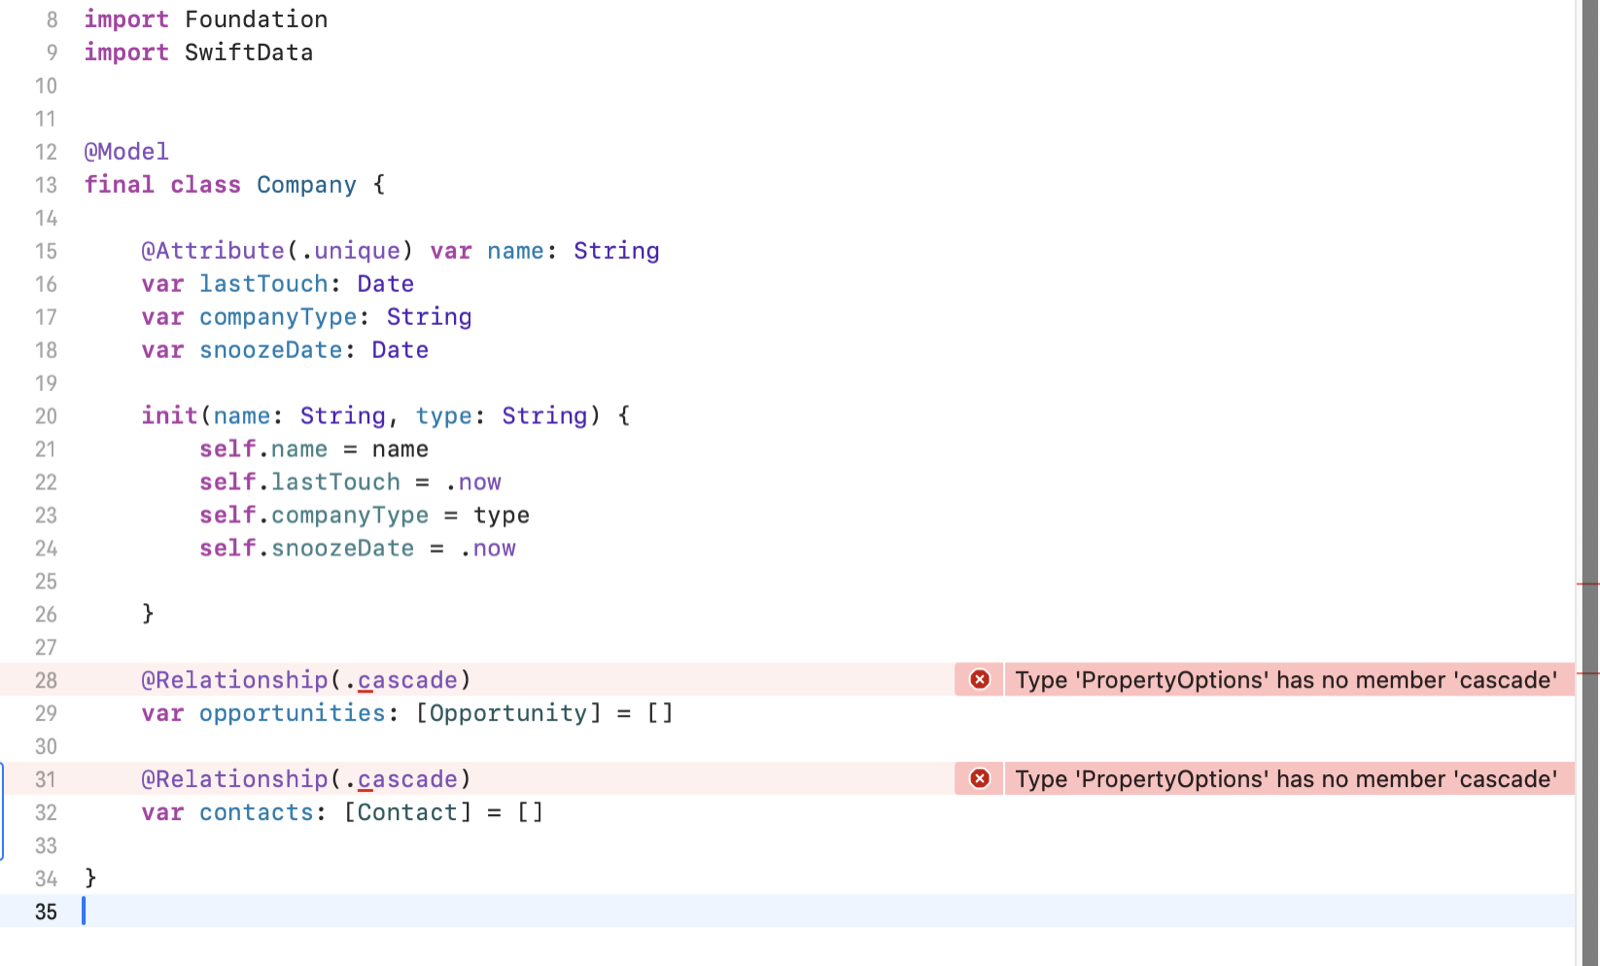Viewport: 1600px width, 966px height.
Task: Click '.now' on line 24
Action: tap(488, 548)
